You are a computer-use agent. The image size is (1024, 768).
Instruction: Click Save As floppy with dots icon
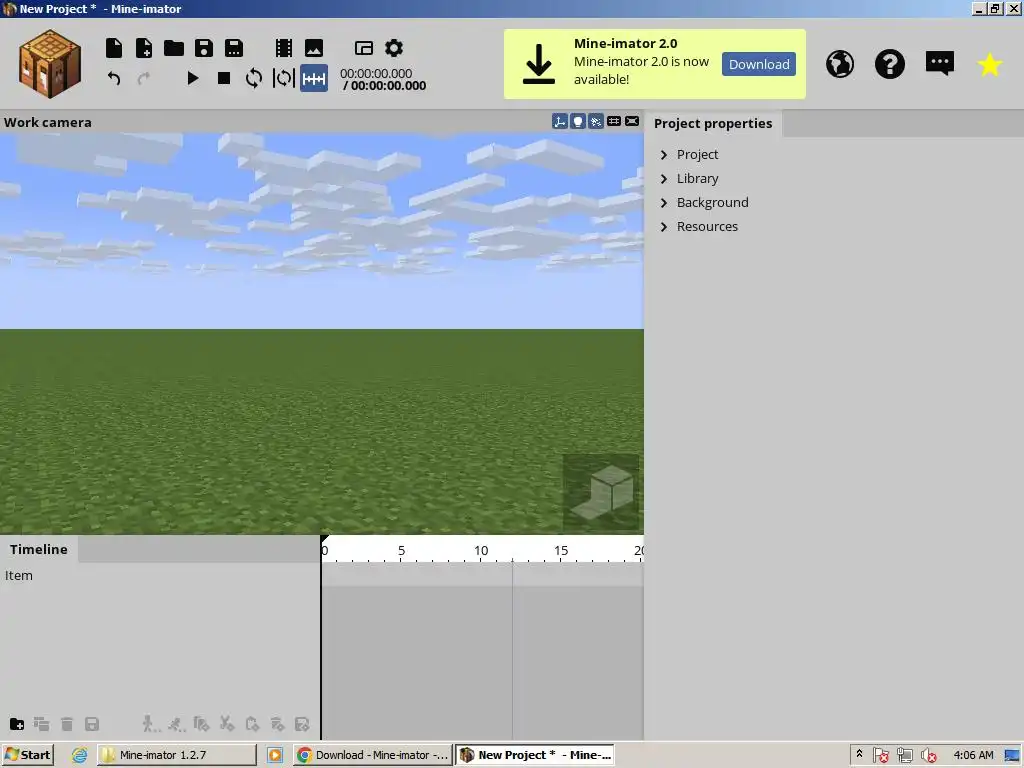click(x=234, y=48)
